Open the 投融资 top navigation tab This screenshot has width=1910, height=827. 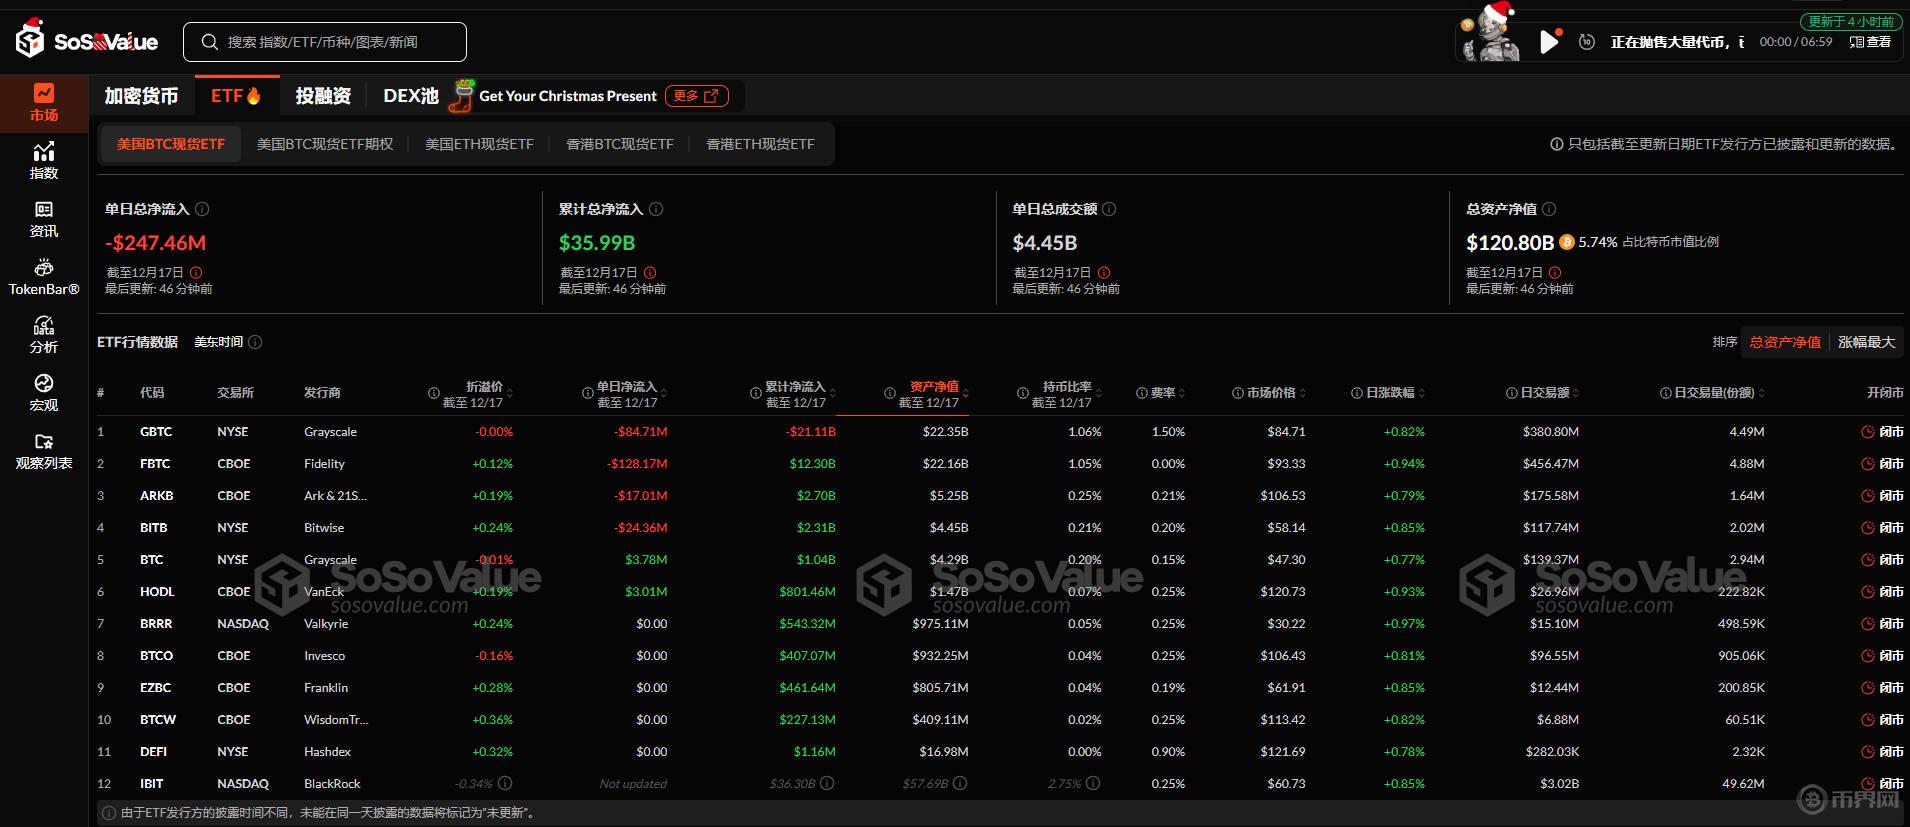[x=323, y=96]
